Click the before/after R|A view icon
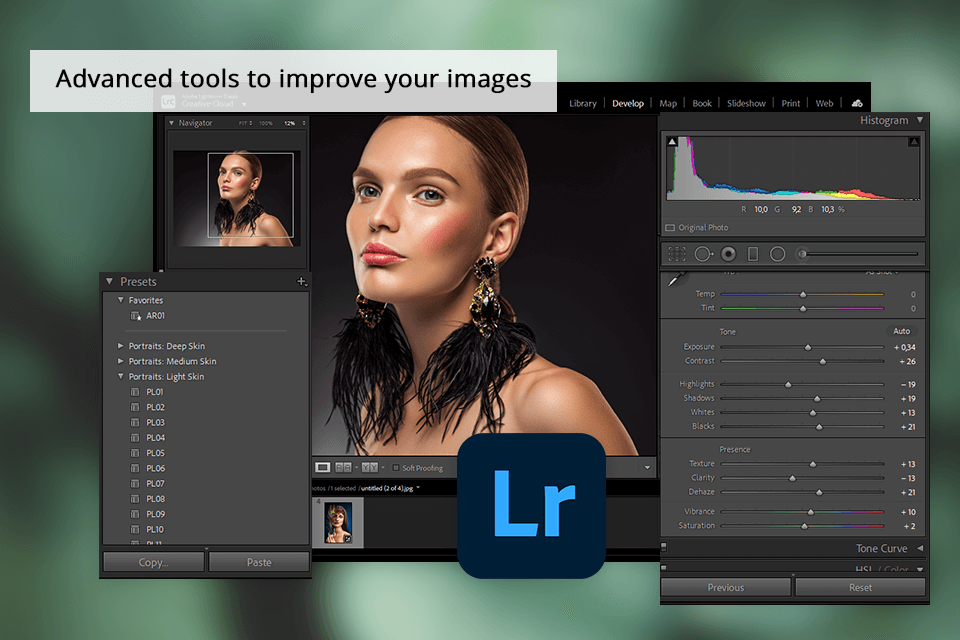This screenshot has height=640, width=960. point(343,467)
